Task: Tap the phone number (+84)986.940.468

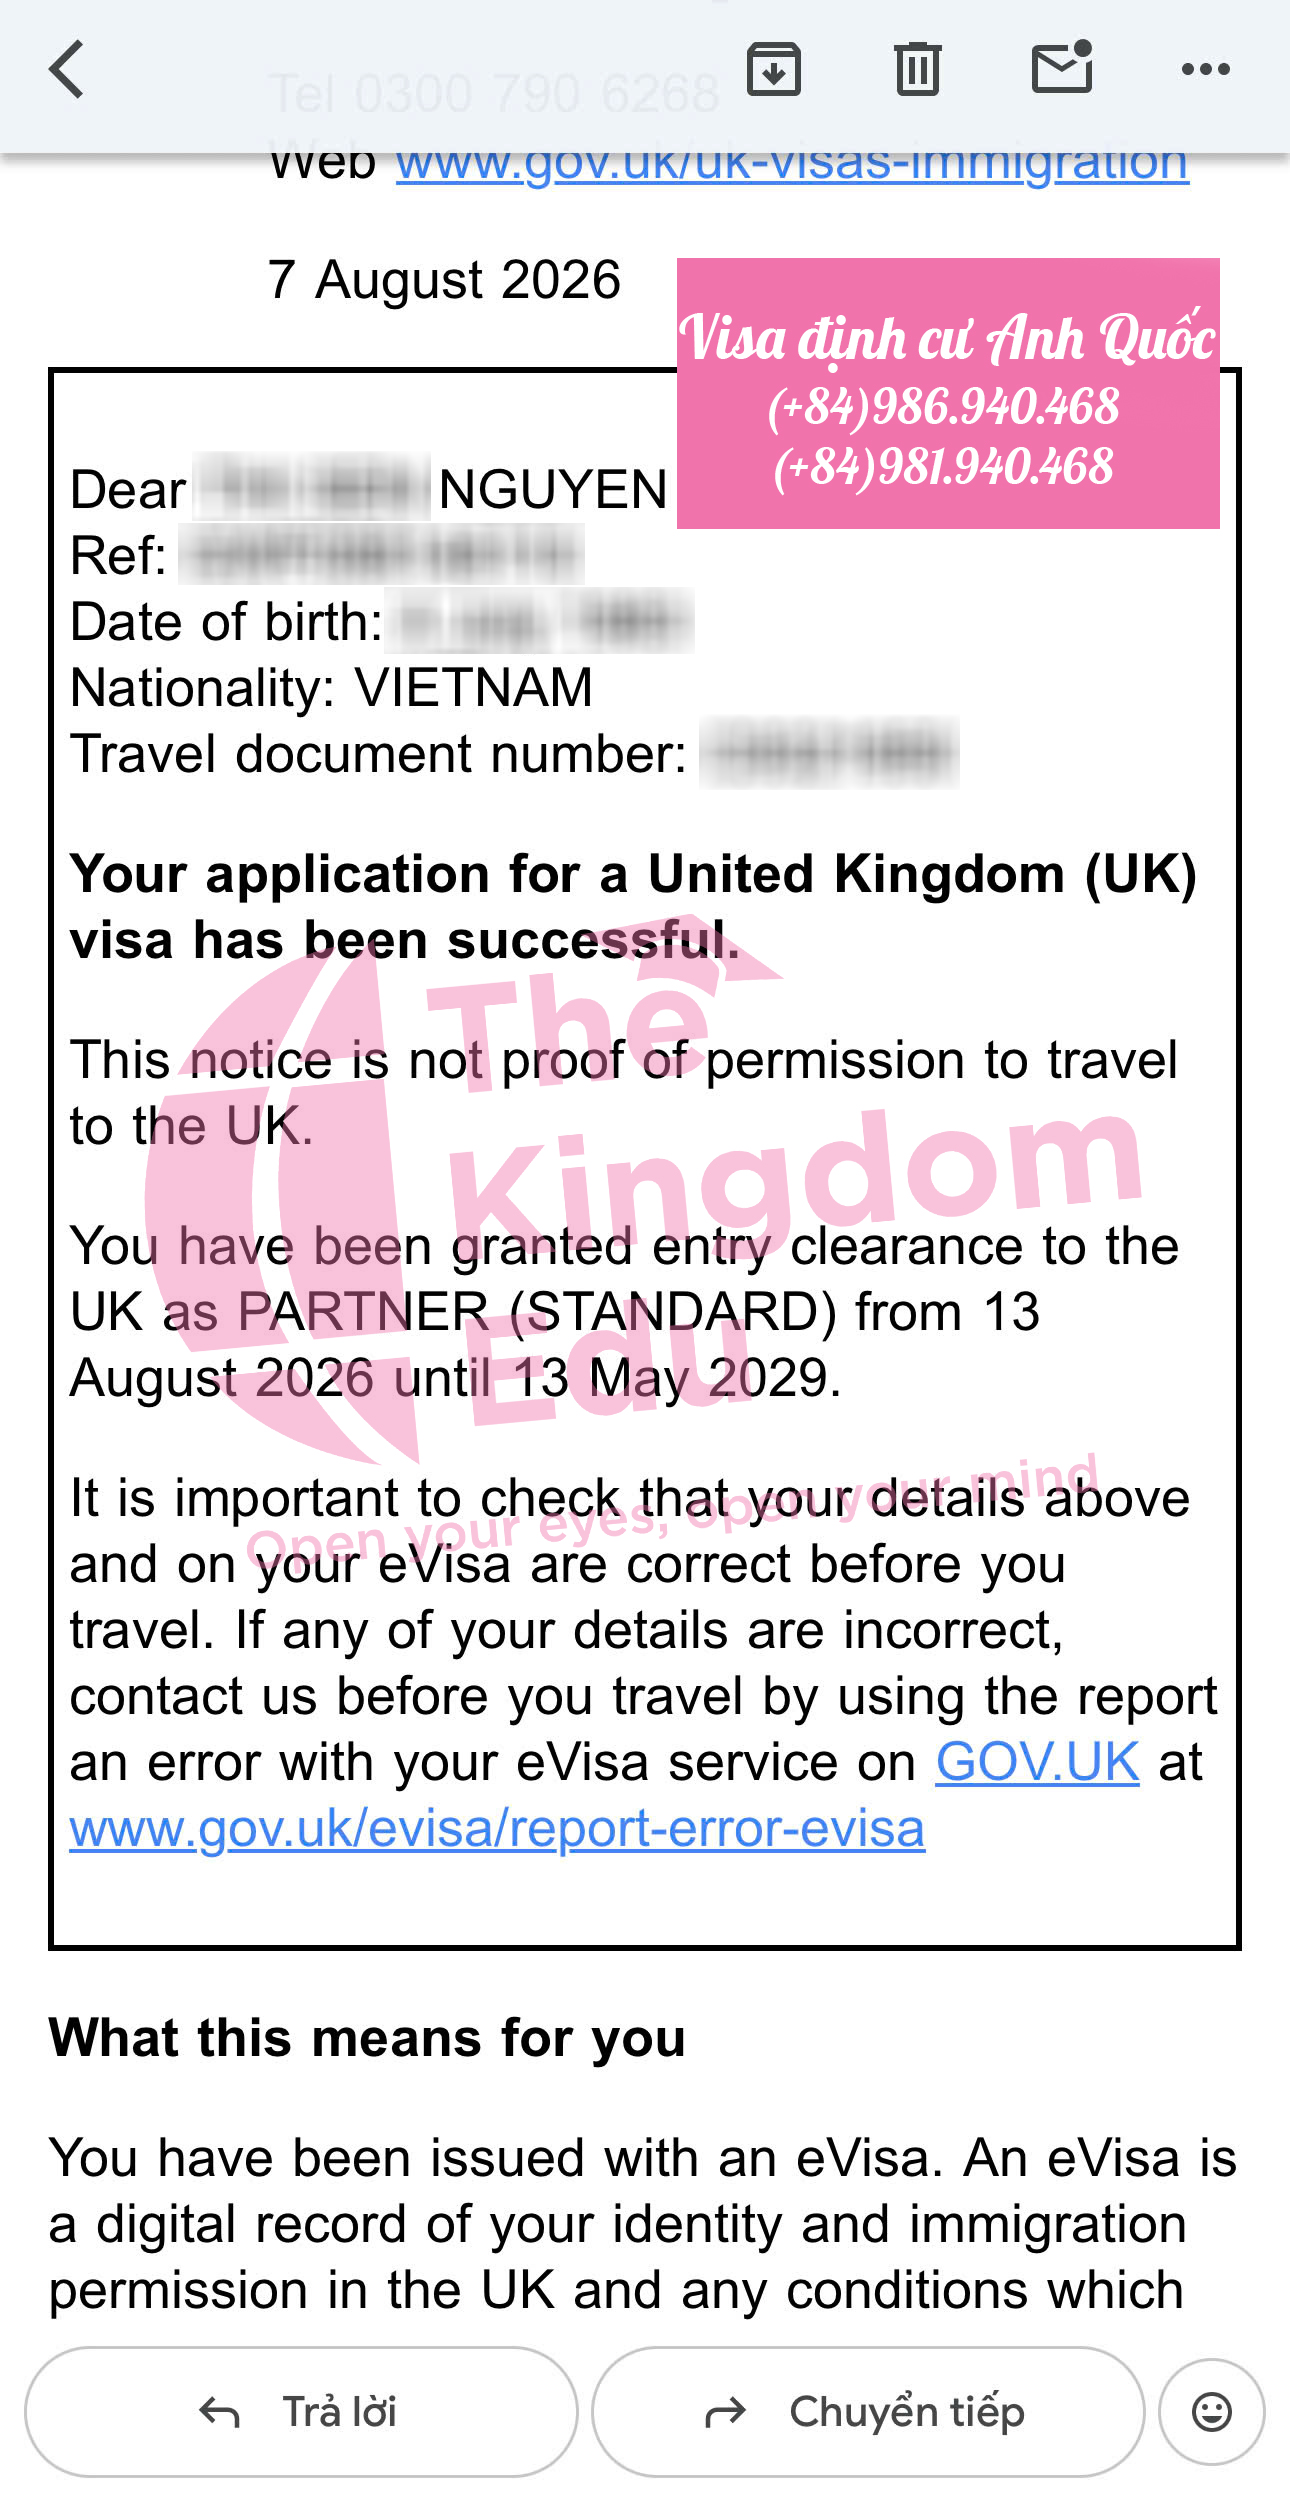Action: [x=943, y=406]
